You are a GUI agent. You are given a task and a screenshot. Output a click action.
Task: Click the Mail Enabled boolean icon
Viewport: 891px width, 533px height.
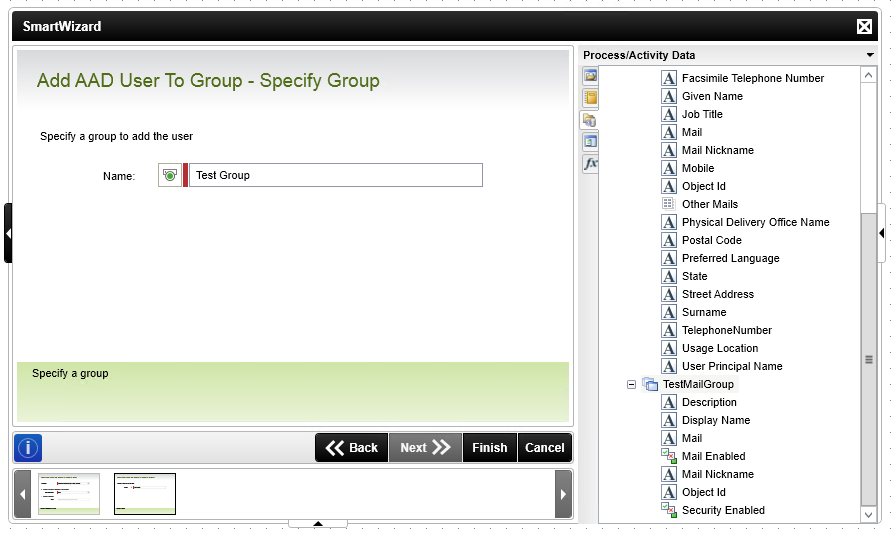pos(669,456)
